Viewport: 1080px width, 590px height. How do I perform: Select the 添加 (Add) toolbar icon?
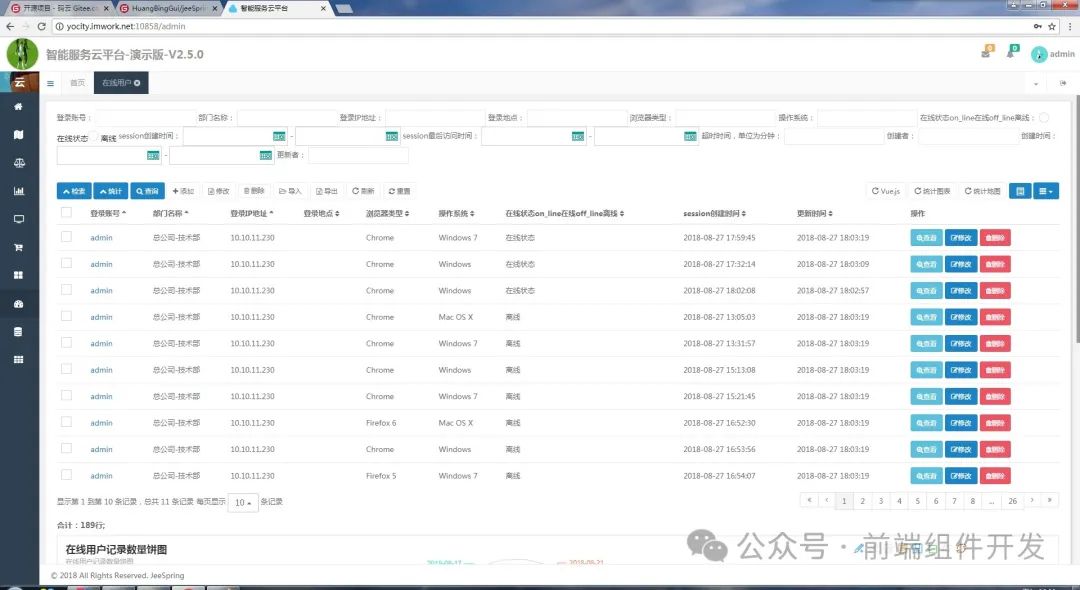(x=181, y=190)
